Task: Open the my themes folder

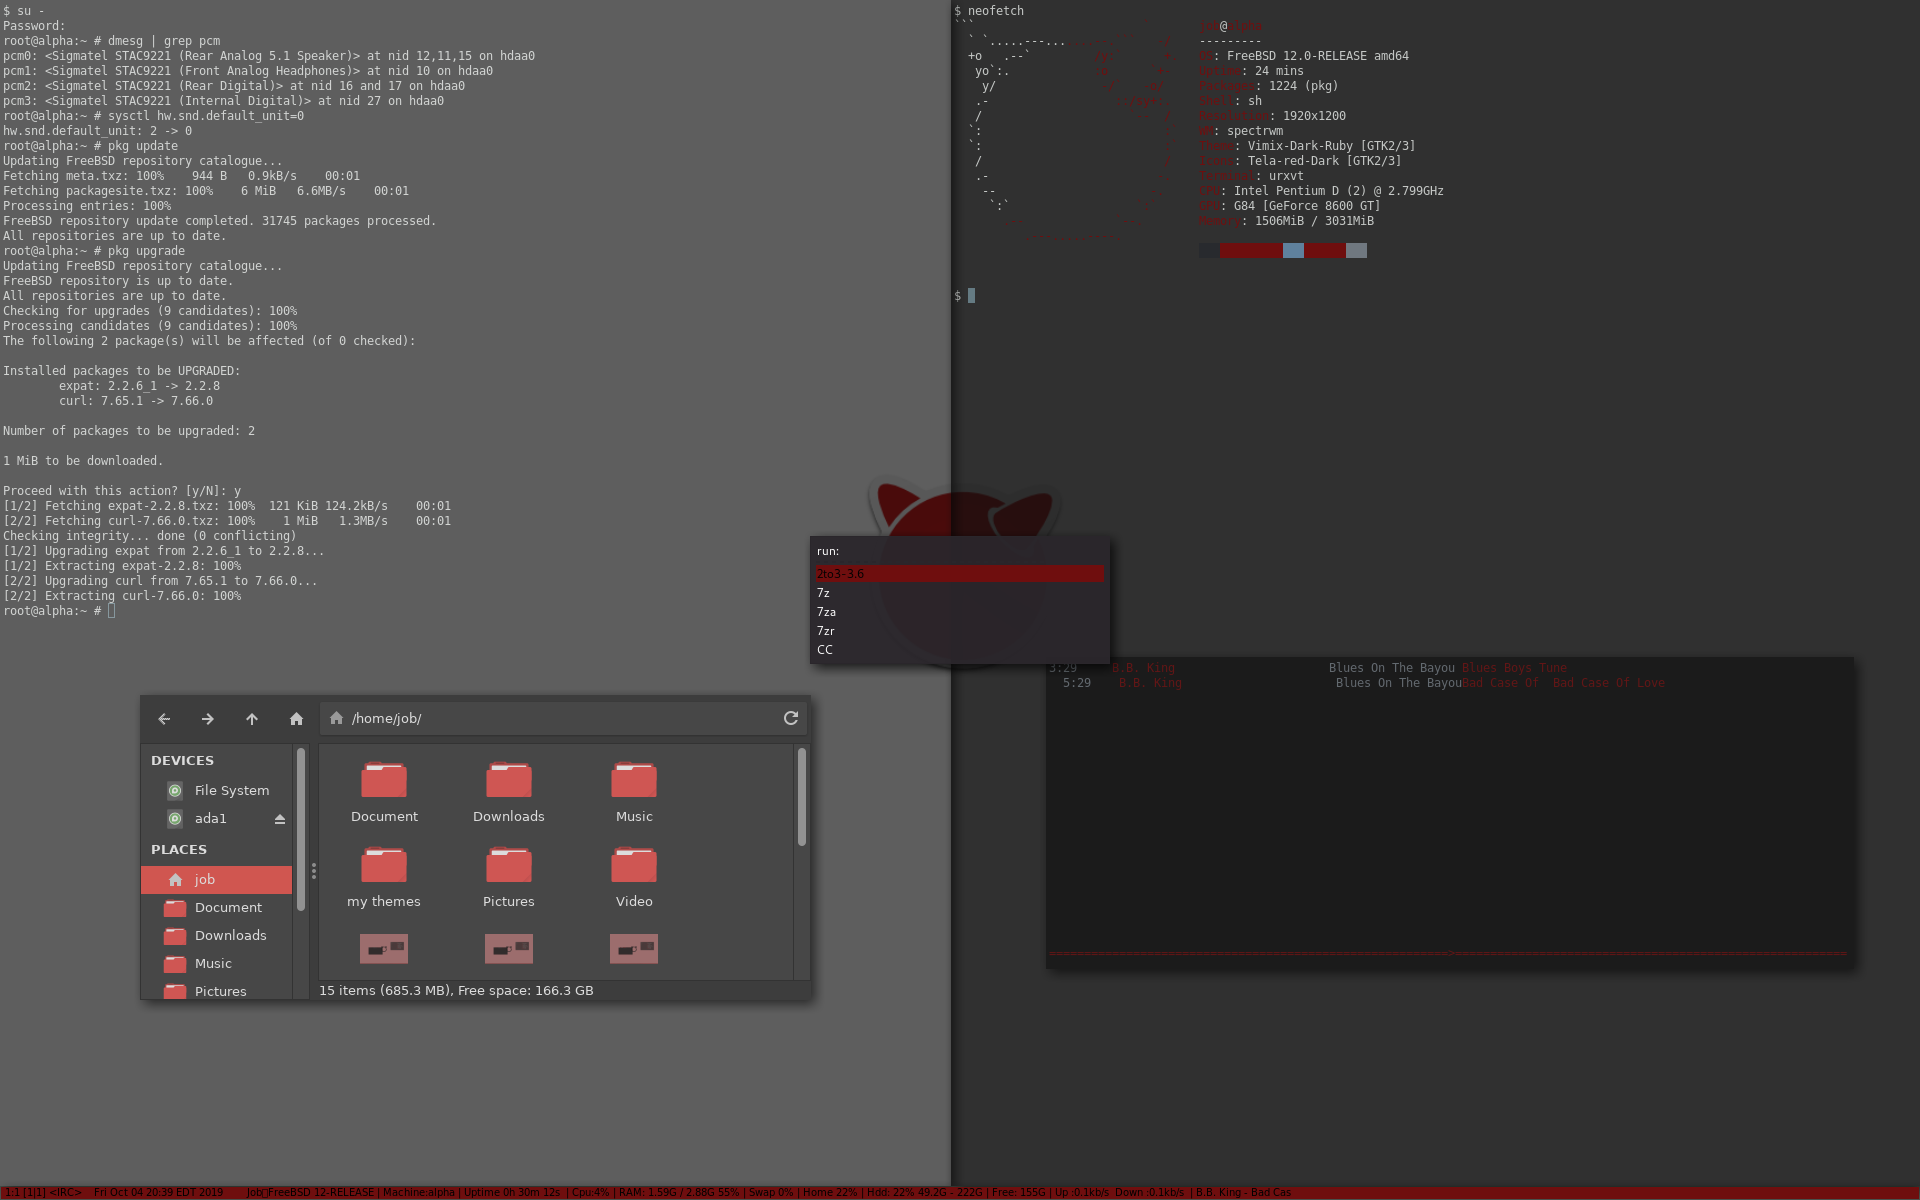Action: tap(384, 867)
